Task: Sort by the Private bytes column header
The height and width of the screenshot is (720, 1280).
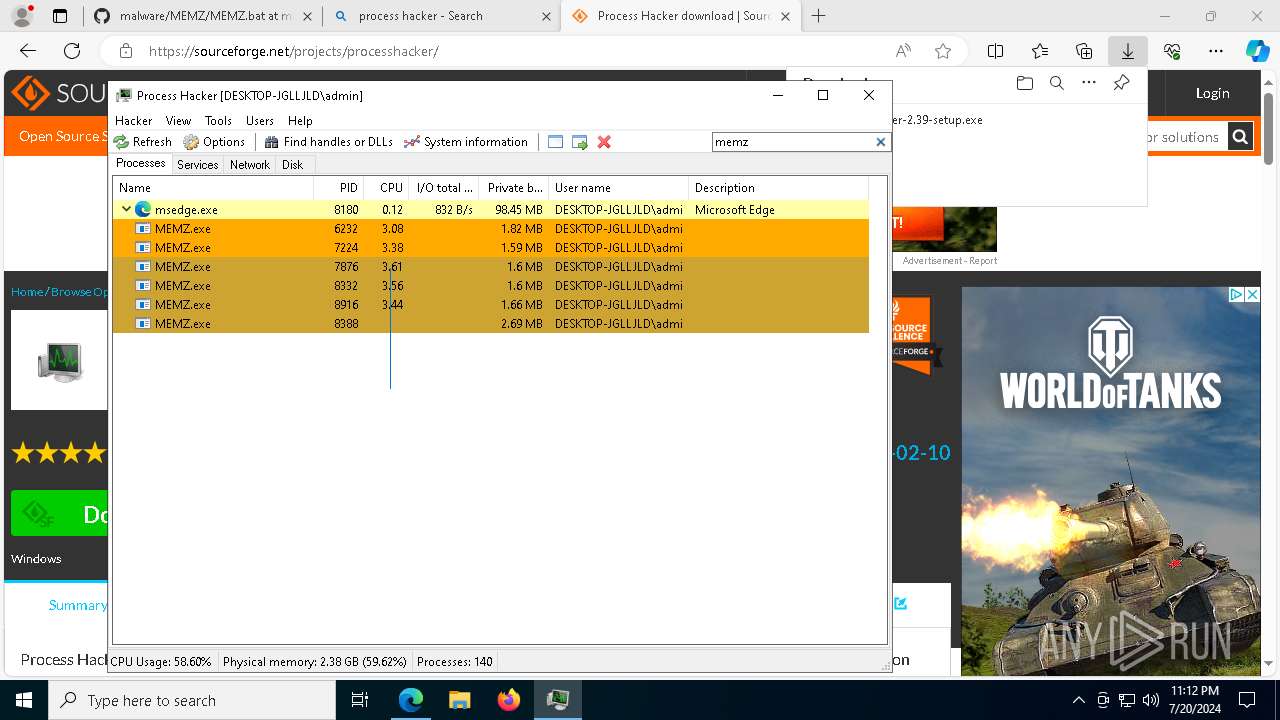Action: point(514,188)
